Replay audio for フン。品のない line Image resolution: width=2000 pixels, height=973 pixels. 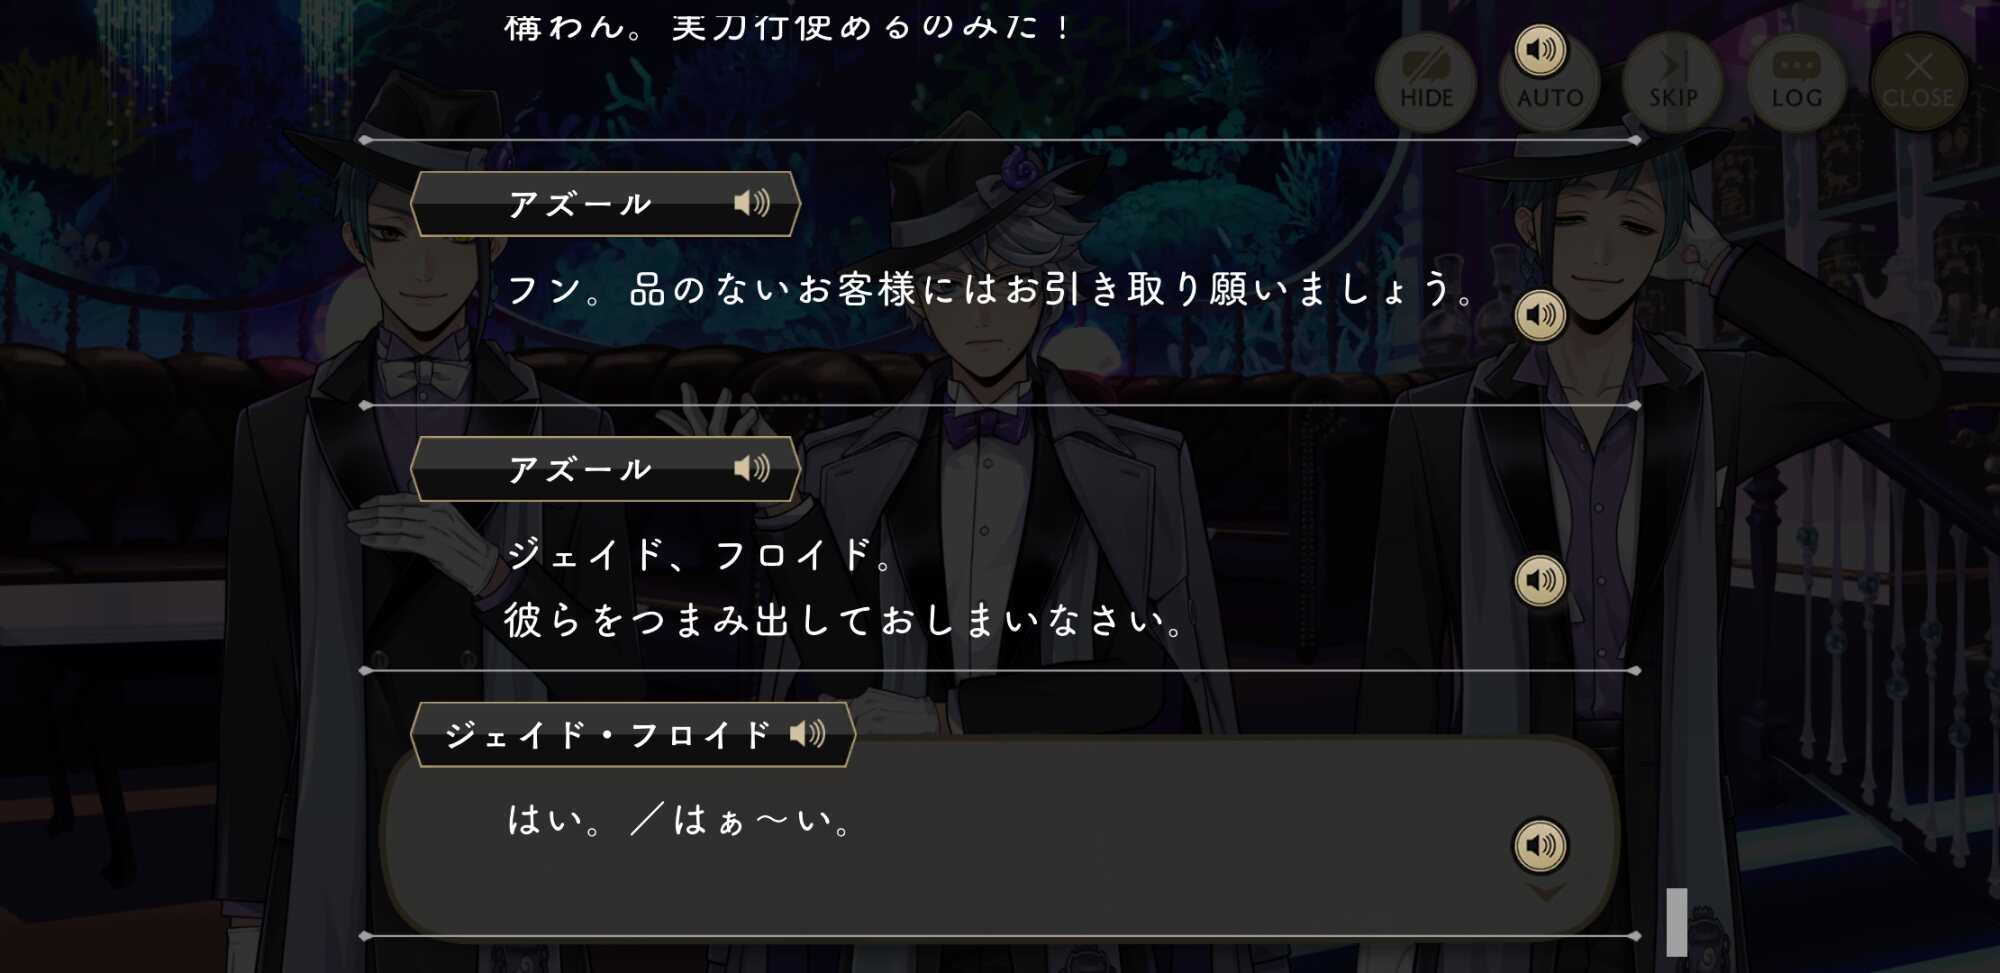click(1540, 315)
